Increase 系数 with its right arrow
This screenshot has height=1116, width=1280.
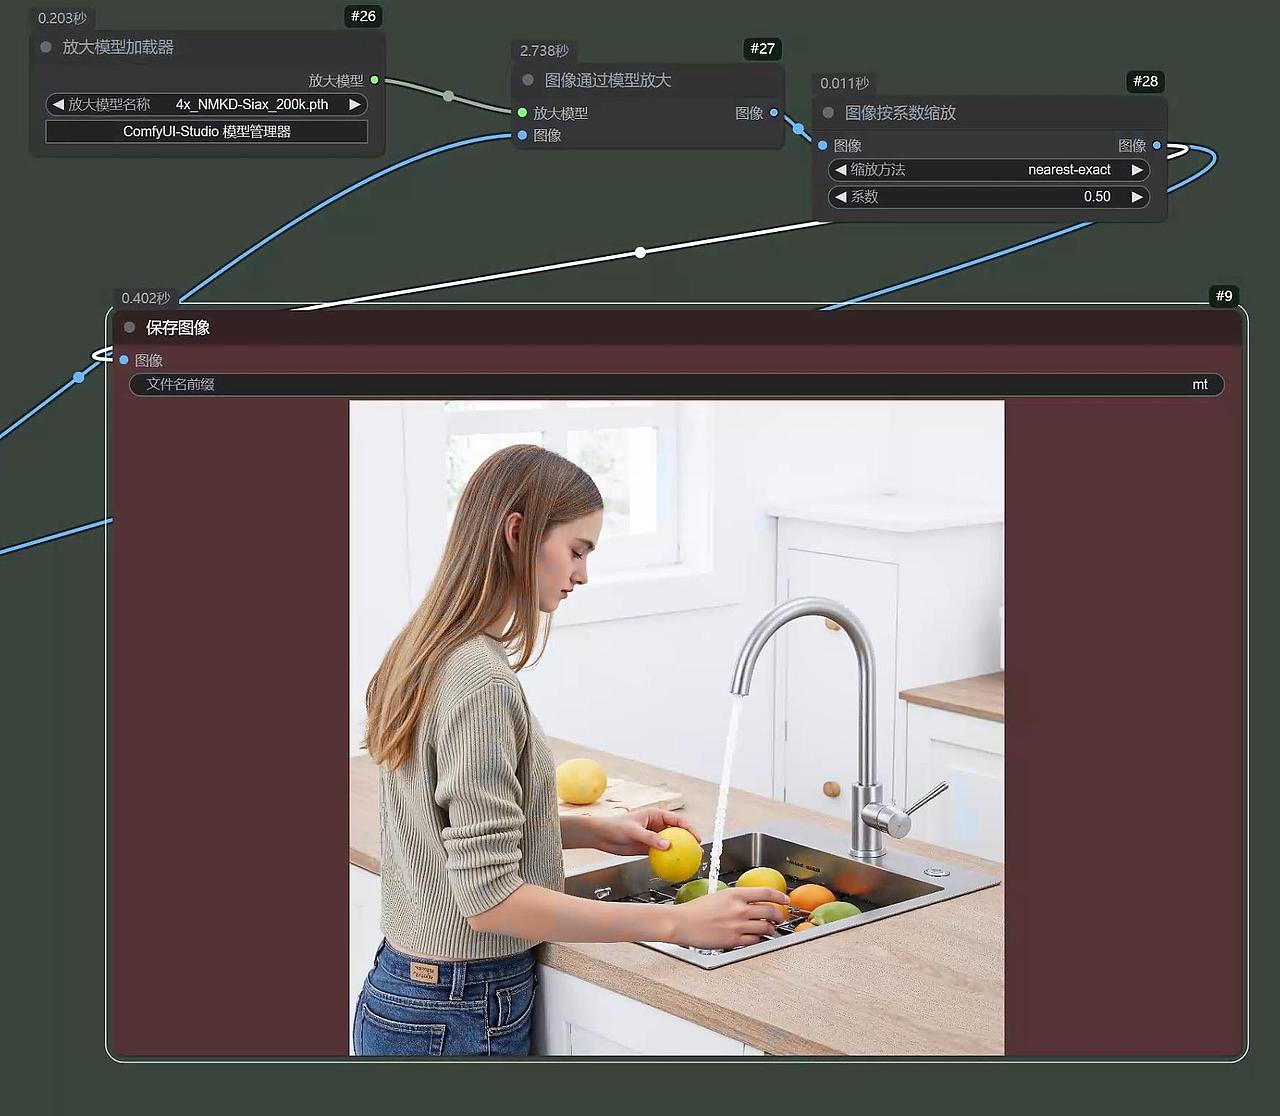pyautogui.click(x=1137, y=197)
